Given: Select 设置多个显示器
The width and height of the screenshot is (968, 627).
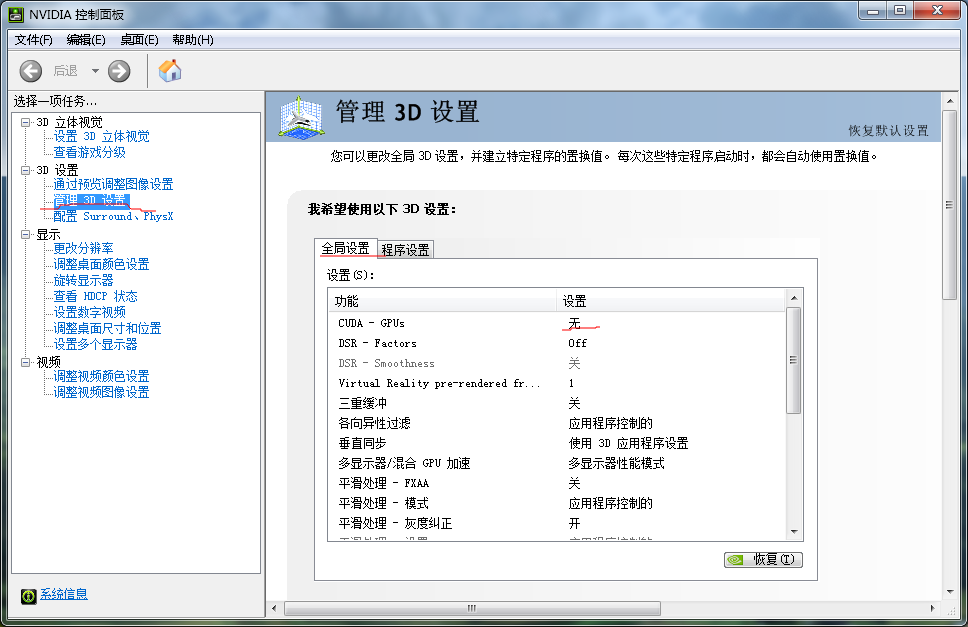Looking at the screenshot, I should tap(95, 344).
